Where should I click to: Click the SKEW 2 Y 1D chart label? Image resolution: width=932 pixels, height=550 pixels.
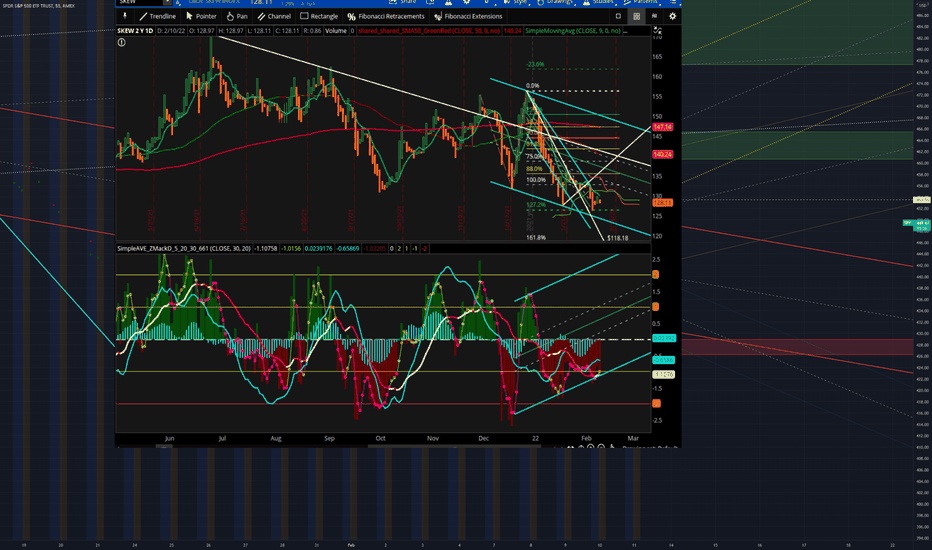pyautogui.click(x=135, y=30)
